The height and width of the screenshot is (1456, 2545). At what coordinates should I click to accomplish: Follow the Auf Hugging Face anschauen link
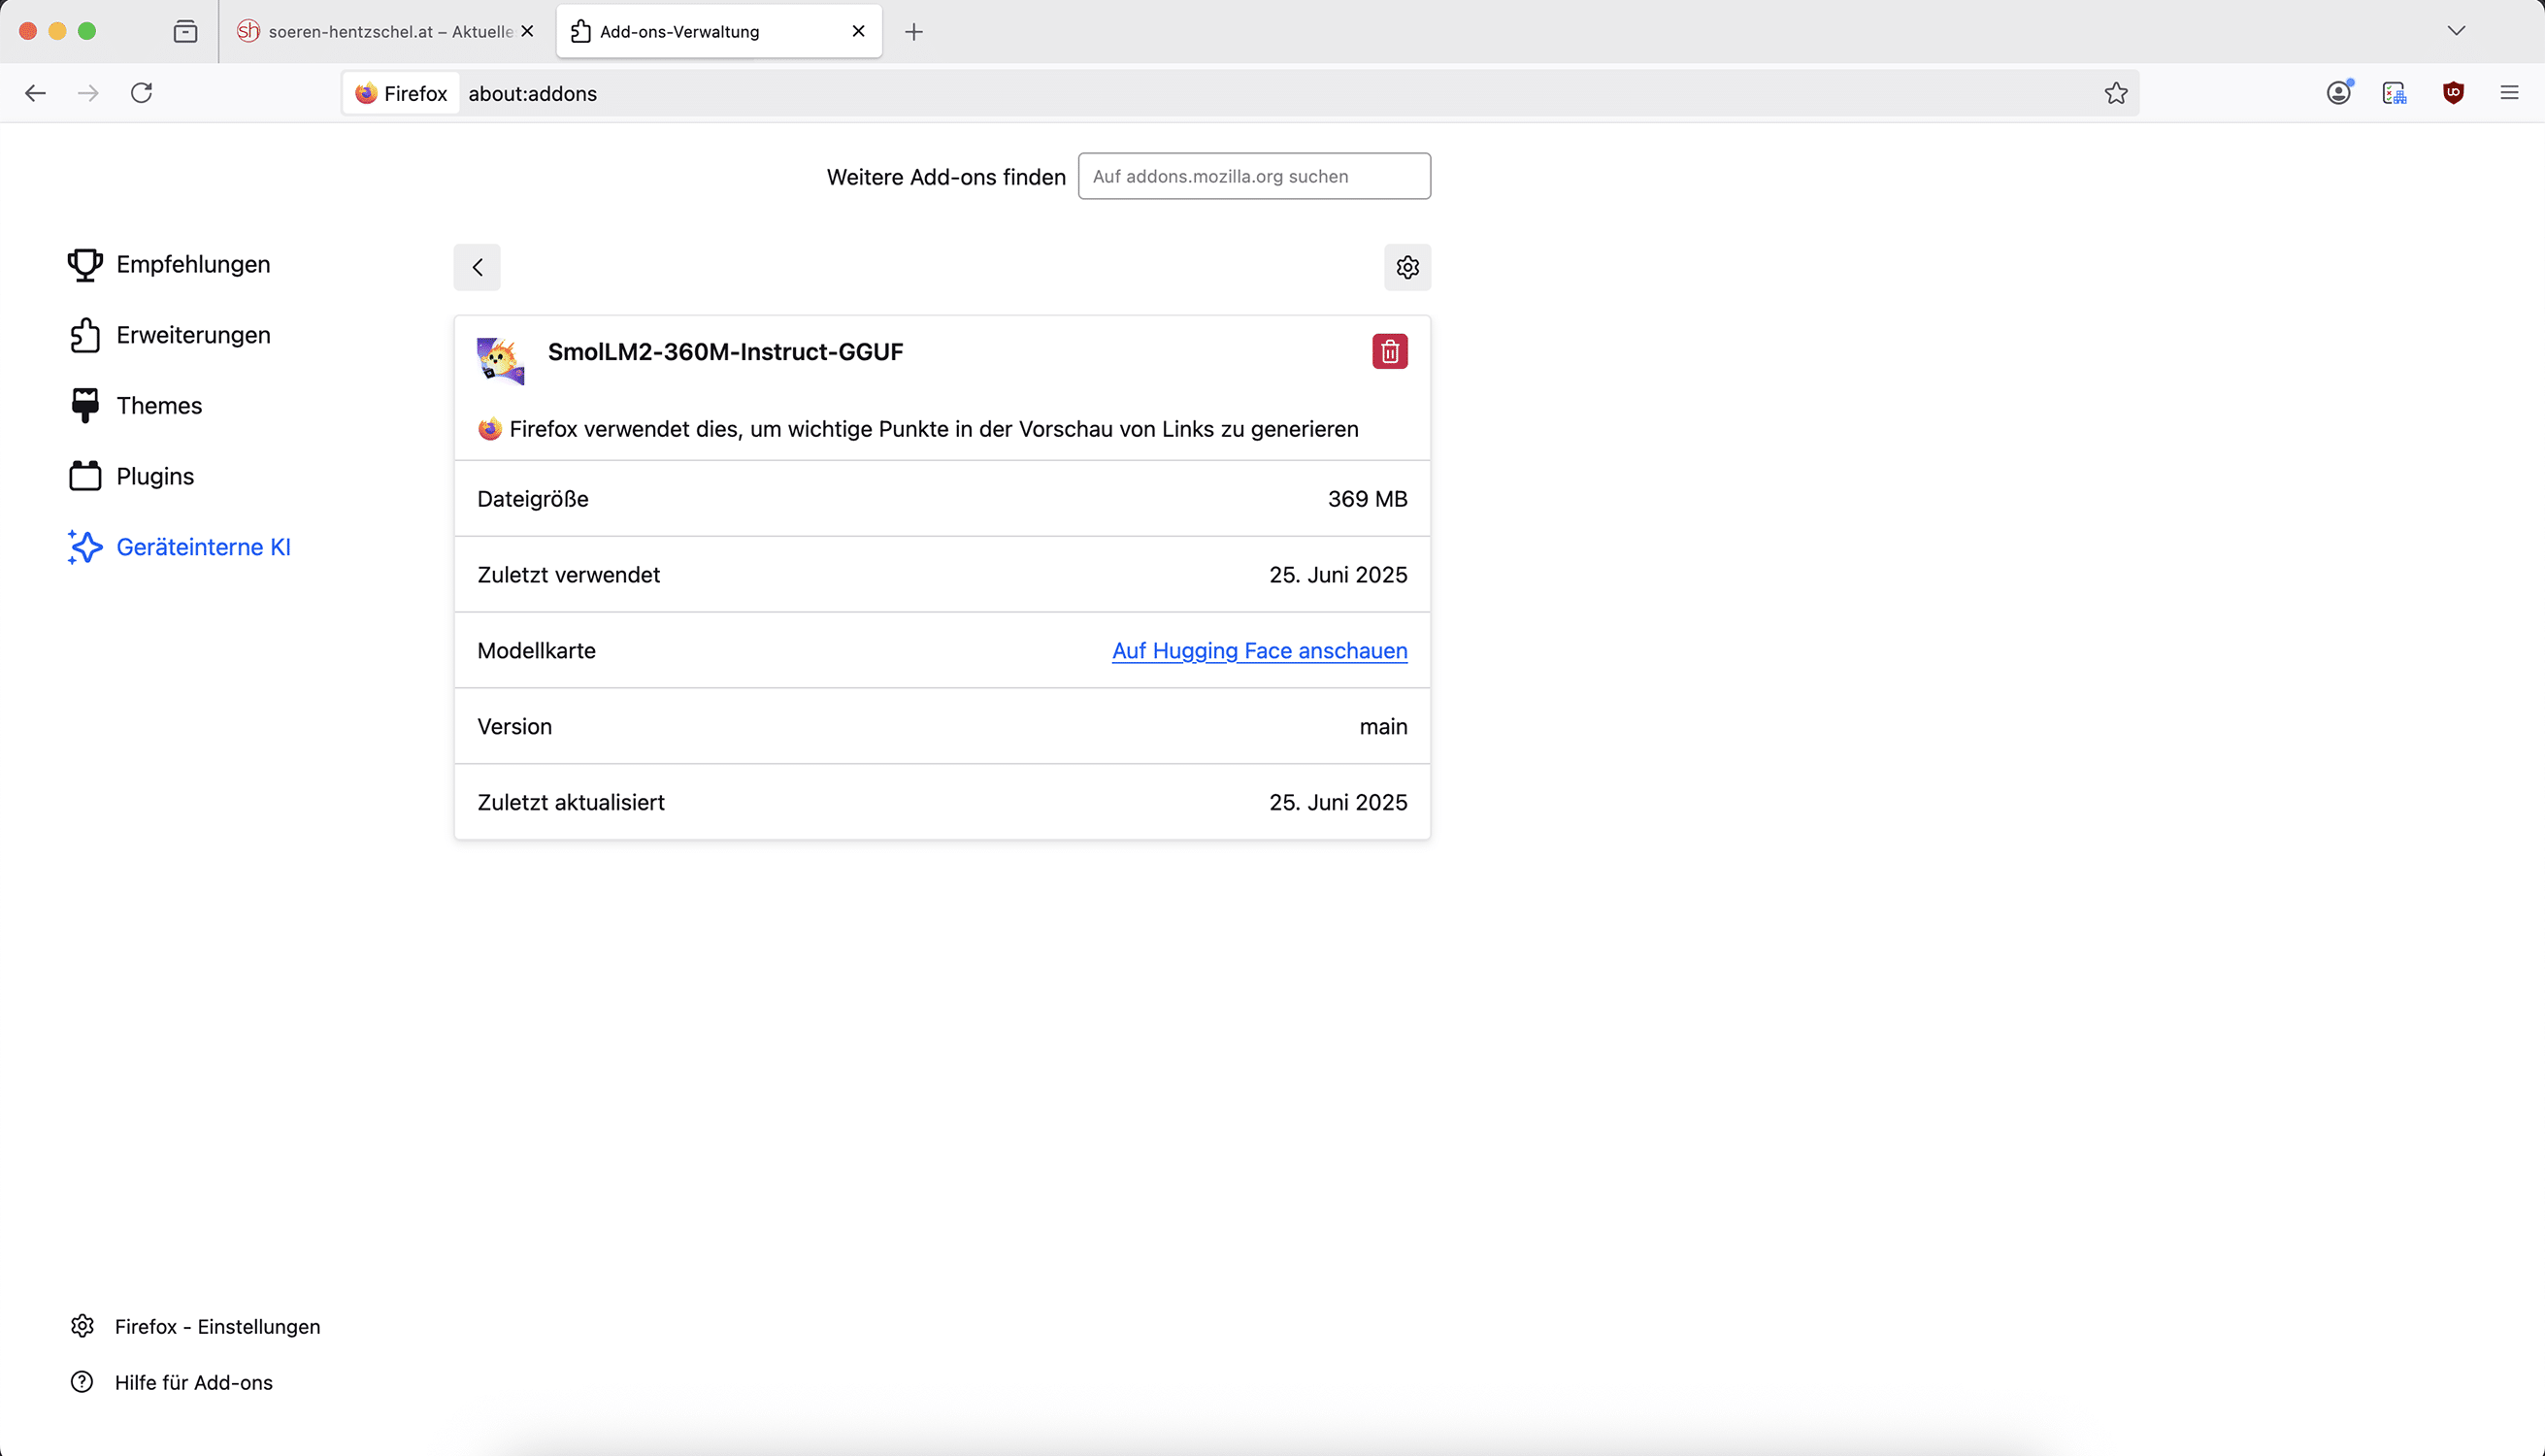click(1259, 651)
